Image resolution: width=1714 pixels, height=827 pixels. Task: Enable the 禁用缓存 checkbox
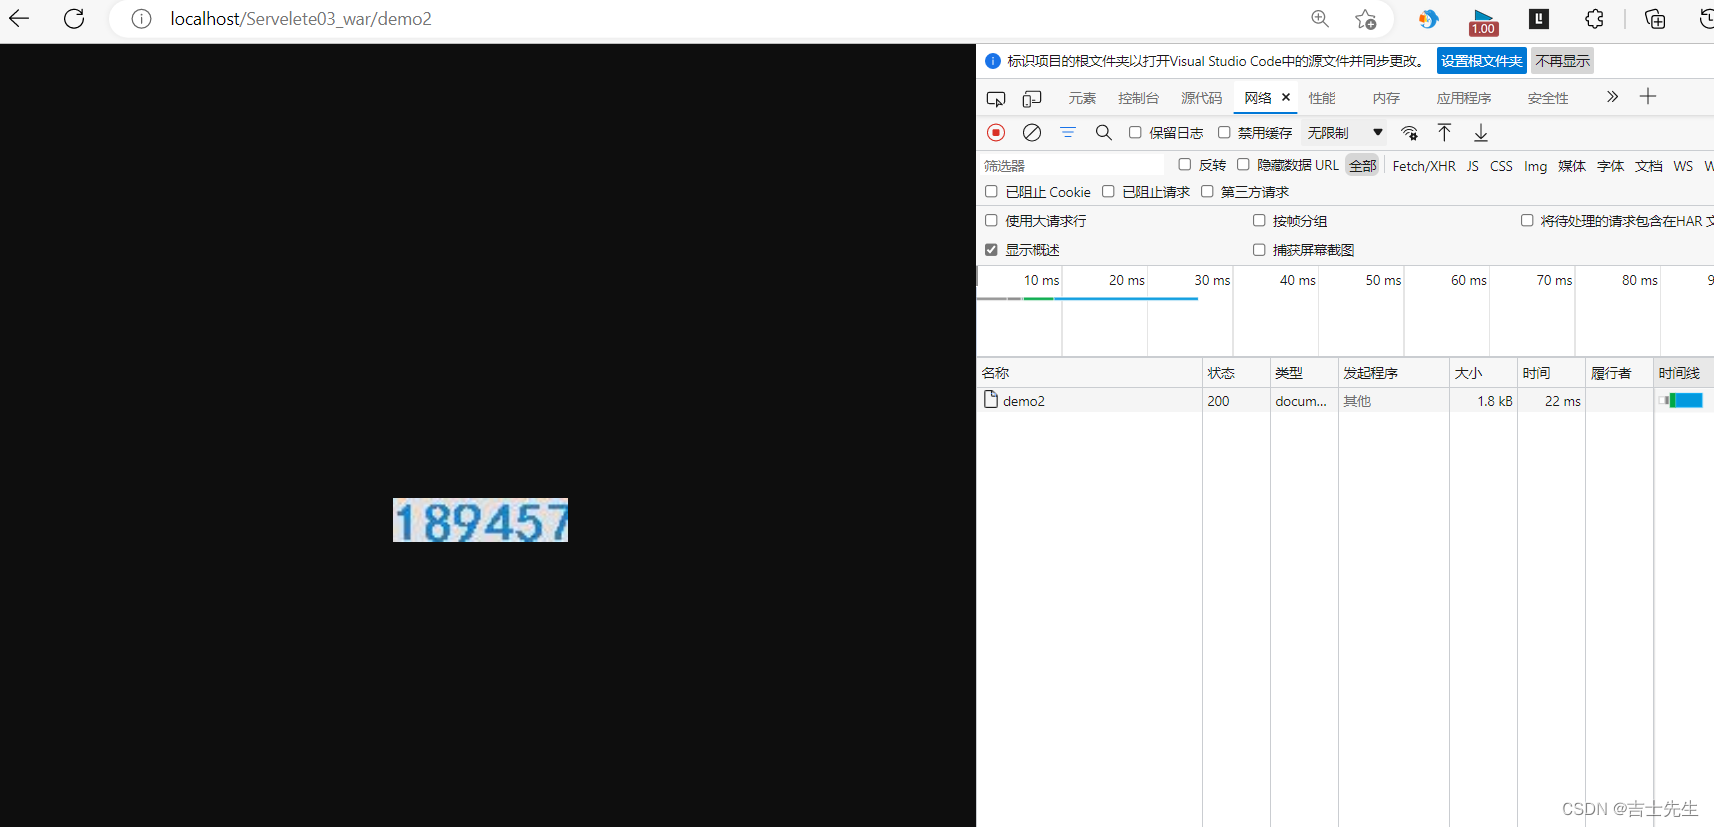(x=1224, y=132)
